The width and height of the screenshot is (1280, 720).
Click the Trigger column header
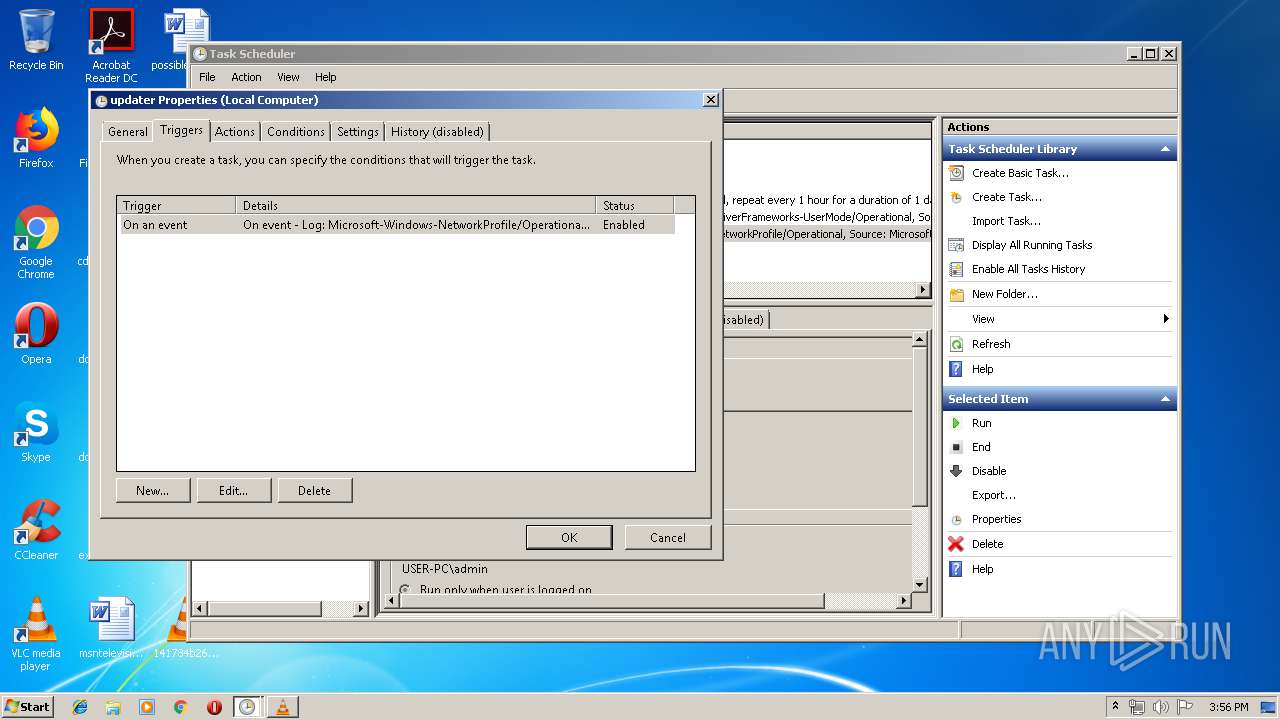coord(176,206)
